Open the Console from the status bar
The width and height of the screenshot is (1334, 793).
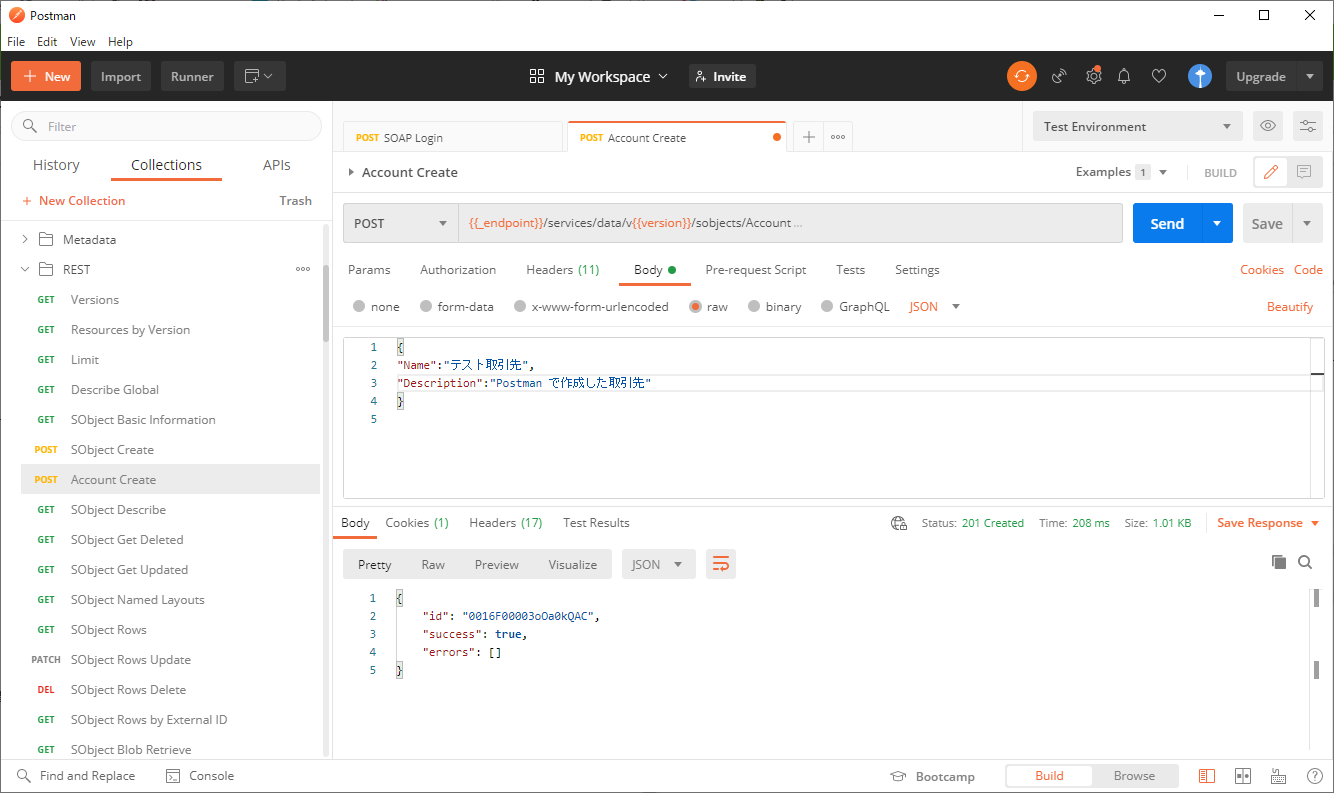coord(200,776)
